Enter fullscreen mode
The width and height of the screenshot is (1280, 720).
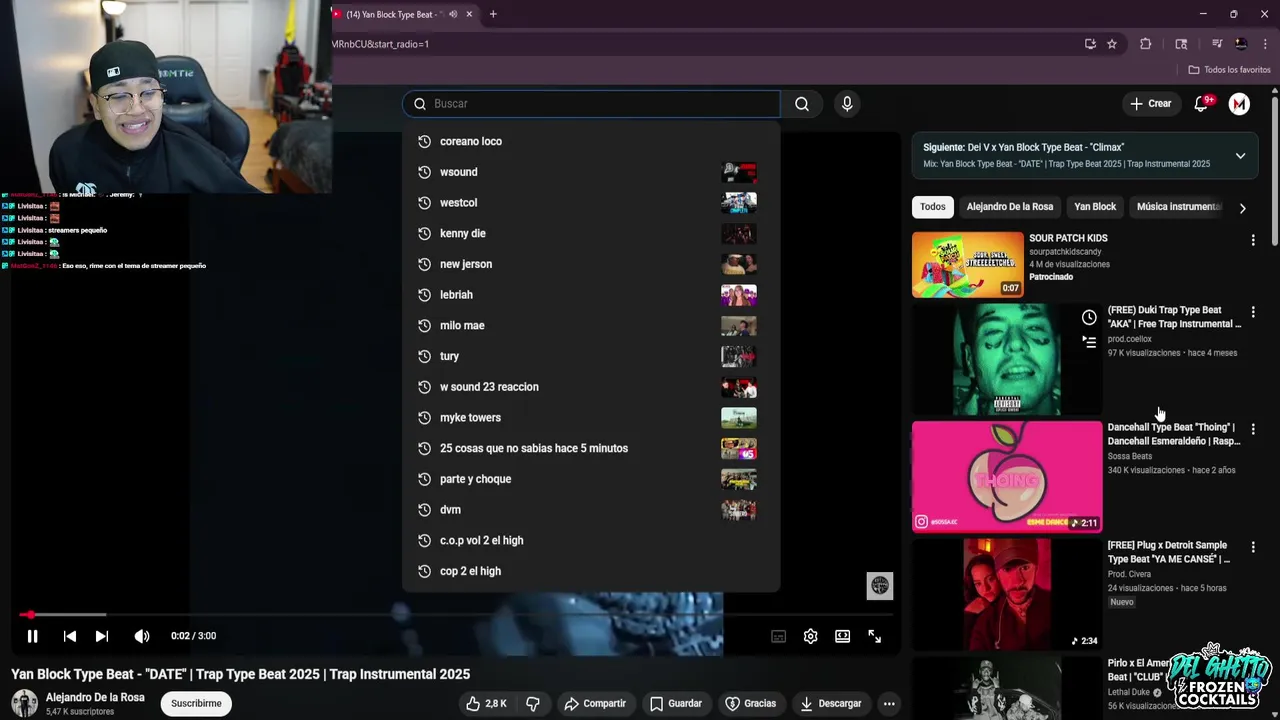[x=874, y=636]
